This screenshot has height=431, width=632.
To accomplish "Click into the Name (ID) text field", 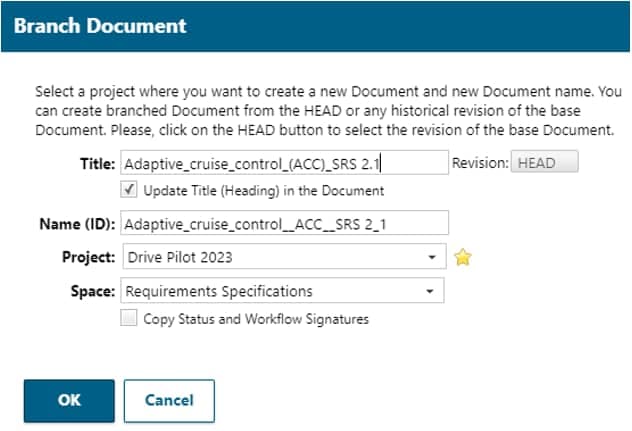I will pos(283,223).
